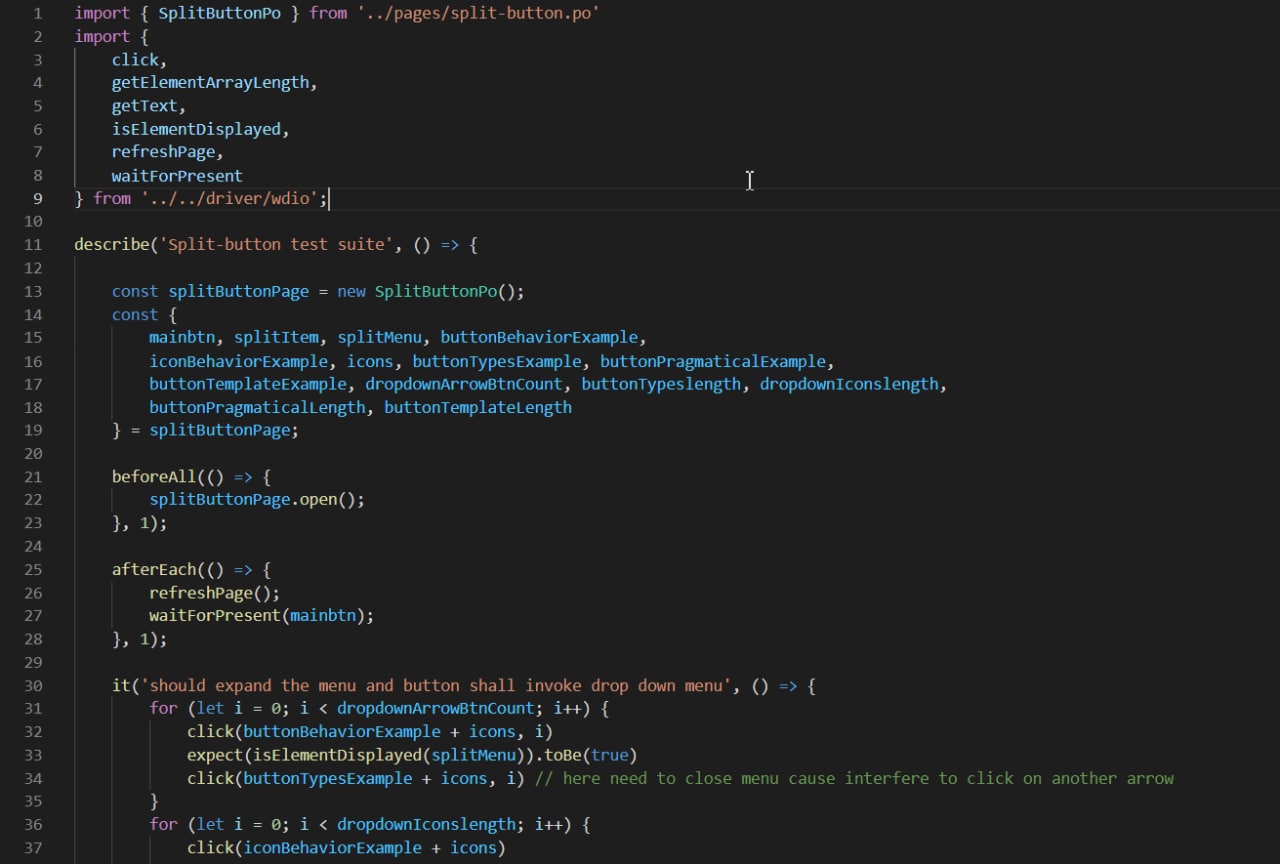Click 'buttonTypesExample' on line 16

tap(497, 361)
